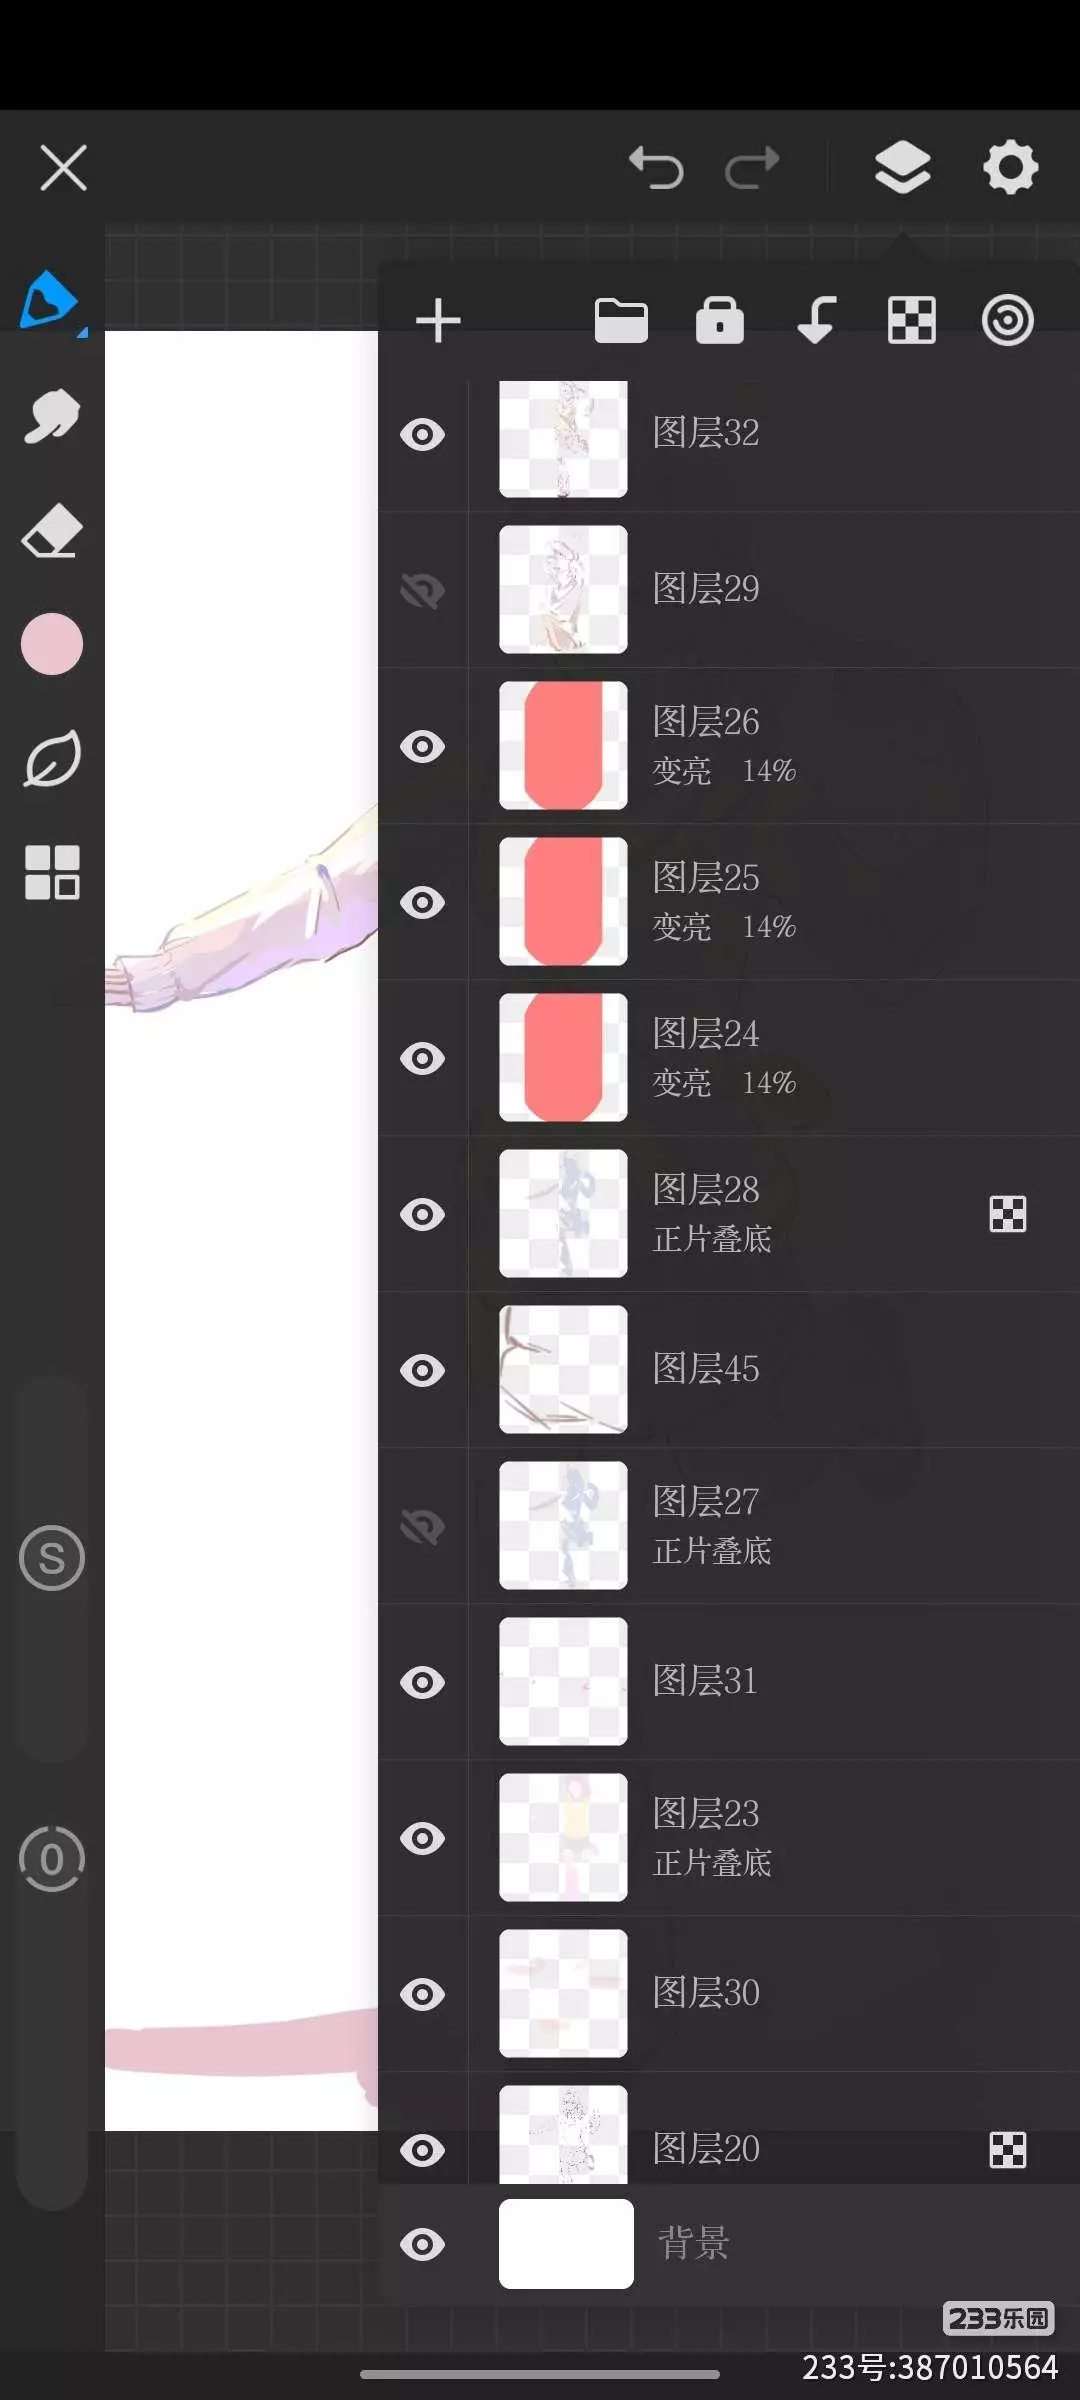This screenshot has height=2400, width=1080.
Task: Open the pink color swatch
Action: point(52,644)
